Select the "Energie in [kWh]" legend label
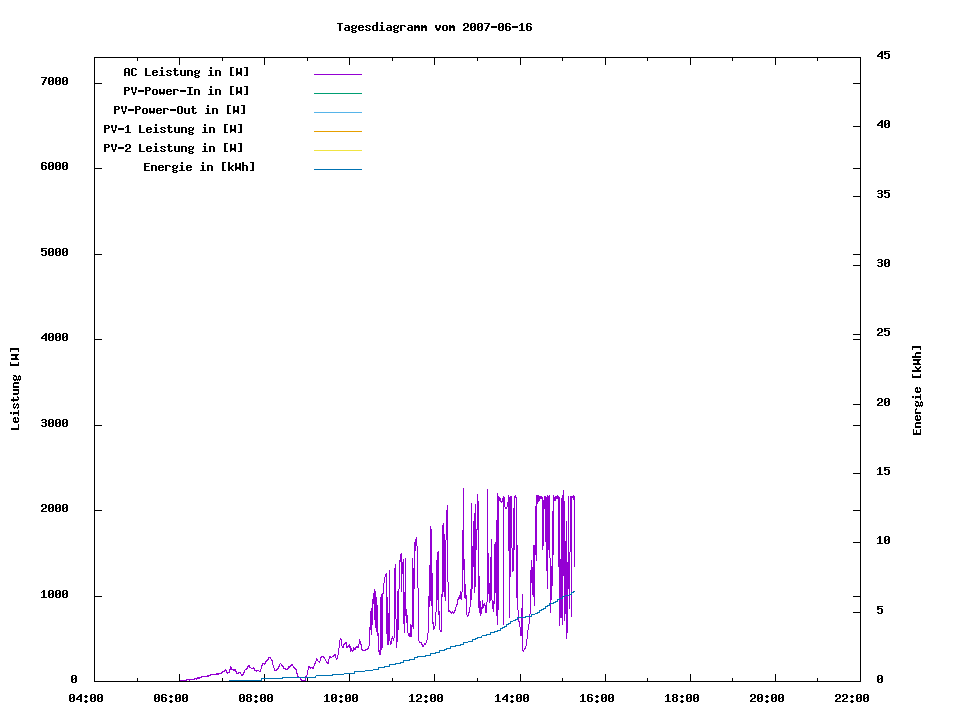This screenshot has width=960, height=720. 199,167
